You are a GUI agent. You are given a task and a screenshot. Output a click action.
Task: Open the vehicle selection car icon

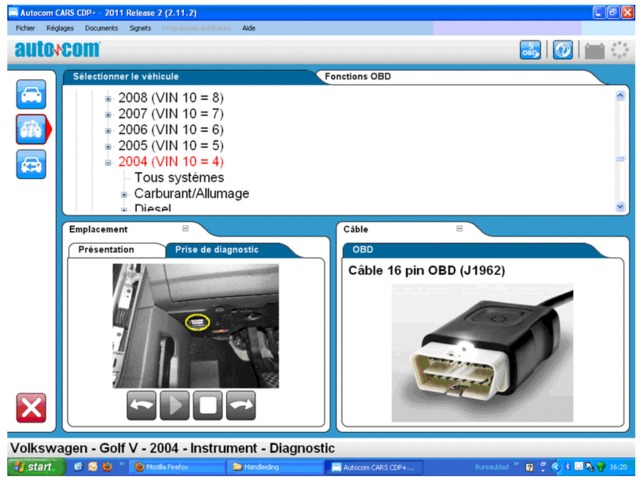(31, 94)
